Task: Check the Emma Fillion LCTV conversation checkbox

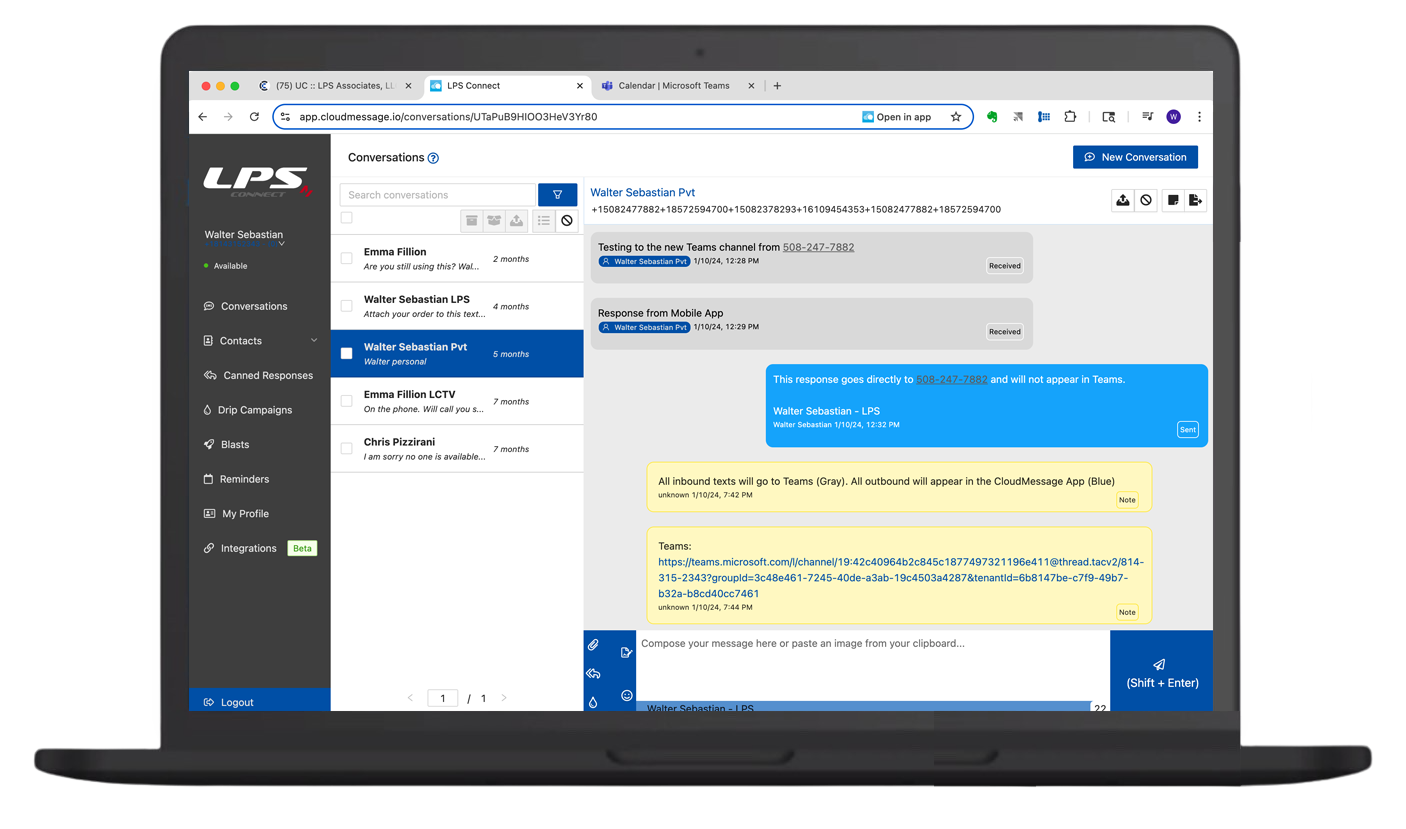Action: pos(346,401)
